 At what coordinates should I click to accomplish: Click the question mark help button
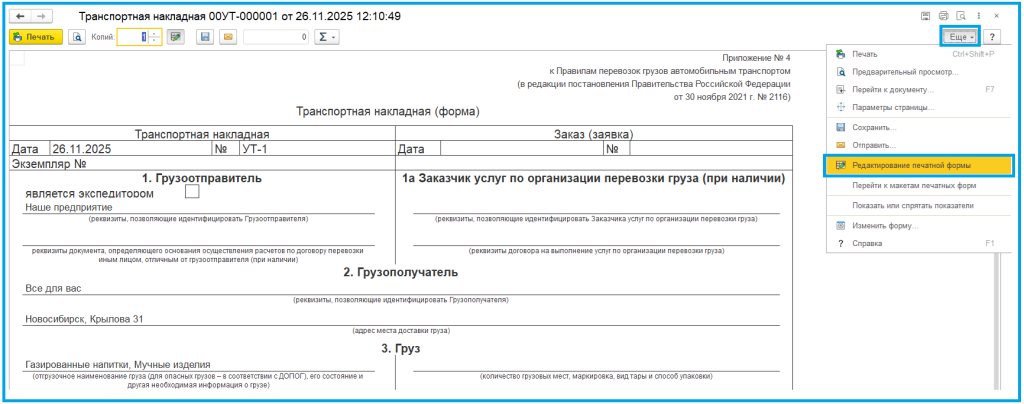993,37
